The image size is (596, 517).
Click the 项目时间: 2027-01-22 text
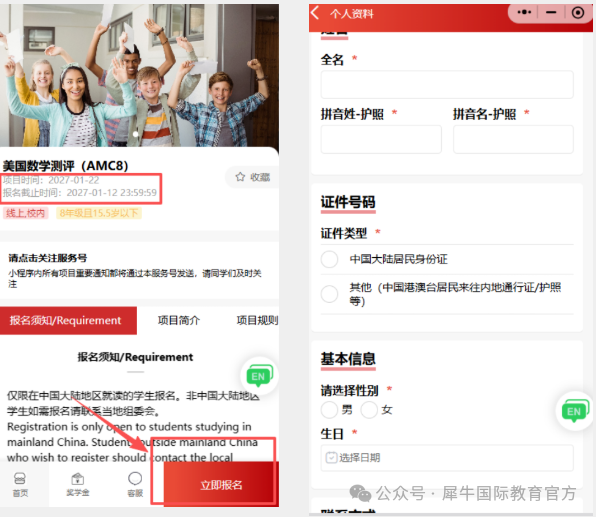click(51, 180)
